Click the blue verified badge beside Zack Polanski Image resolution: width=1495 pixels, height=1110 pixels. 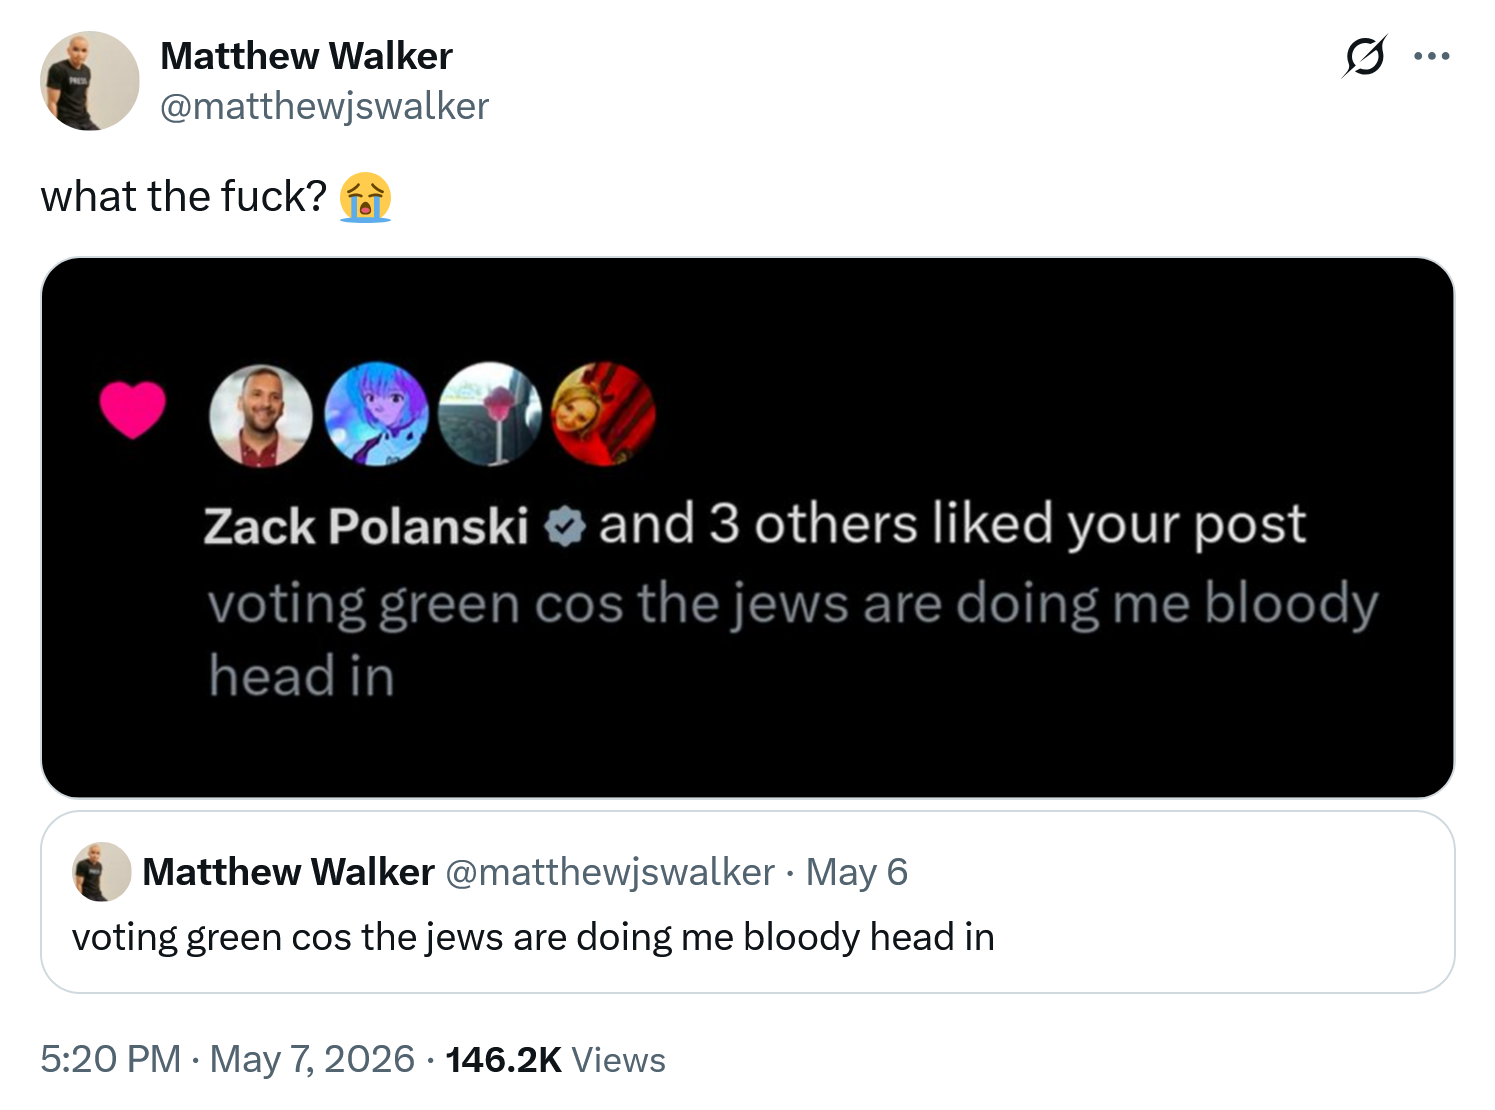pos(565,527)
